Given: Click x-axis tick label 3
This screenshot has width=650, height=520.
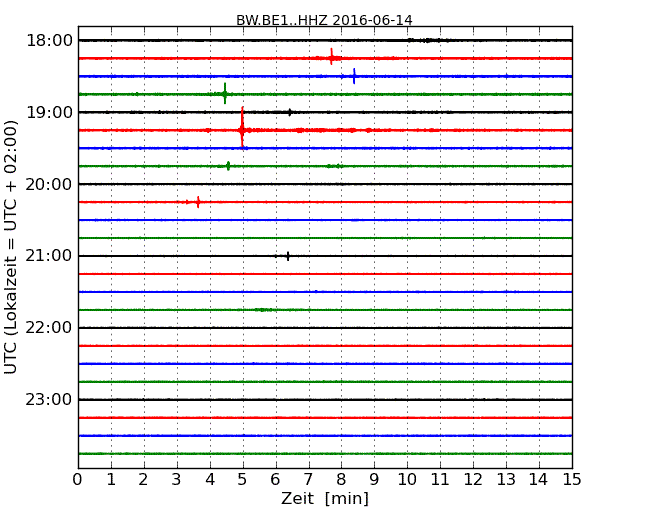Looking at the screenshot, I should (x=176, y=479).
